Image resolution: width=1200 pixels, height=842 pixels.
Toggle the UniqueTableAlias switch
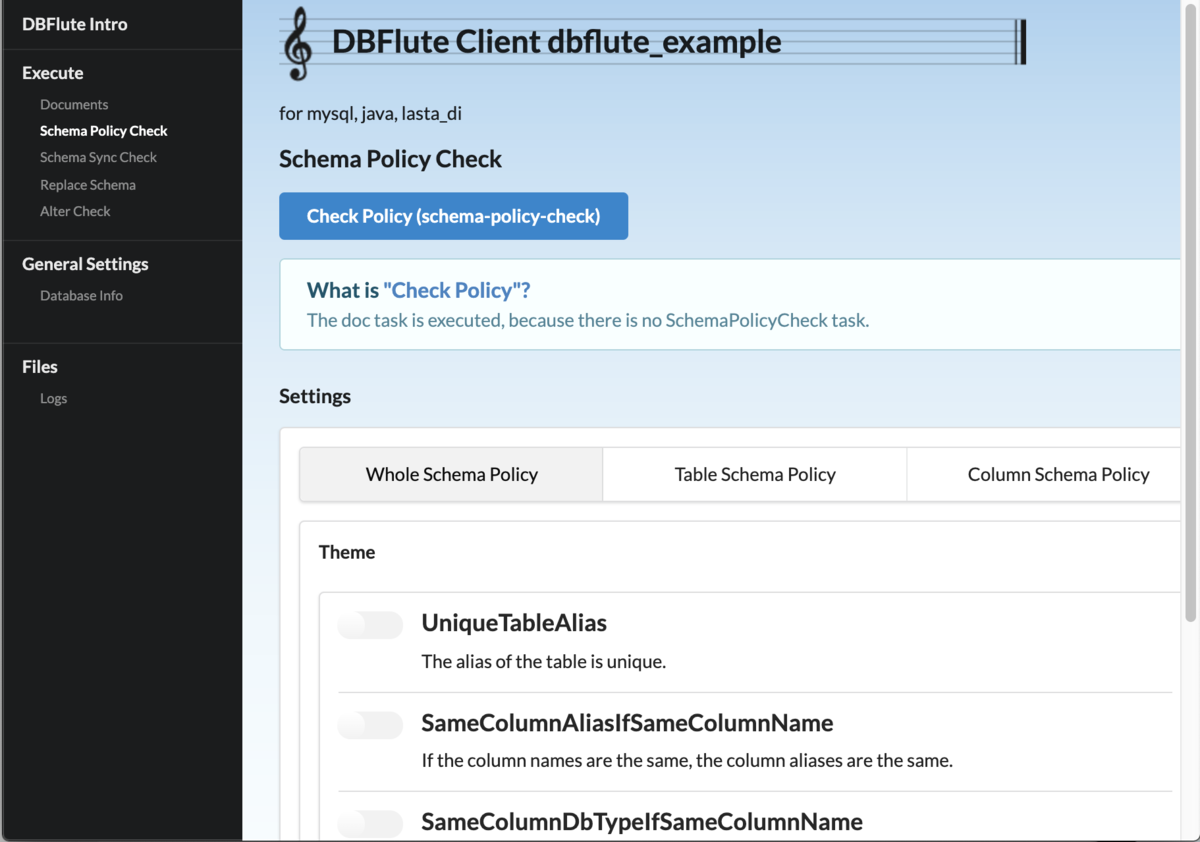[x=370, y=625]
